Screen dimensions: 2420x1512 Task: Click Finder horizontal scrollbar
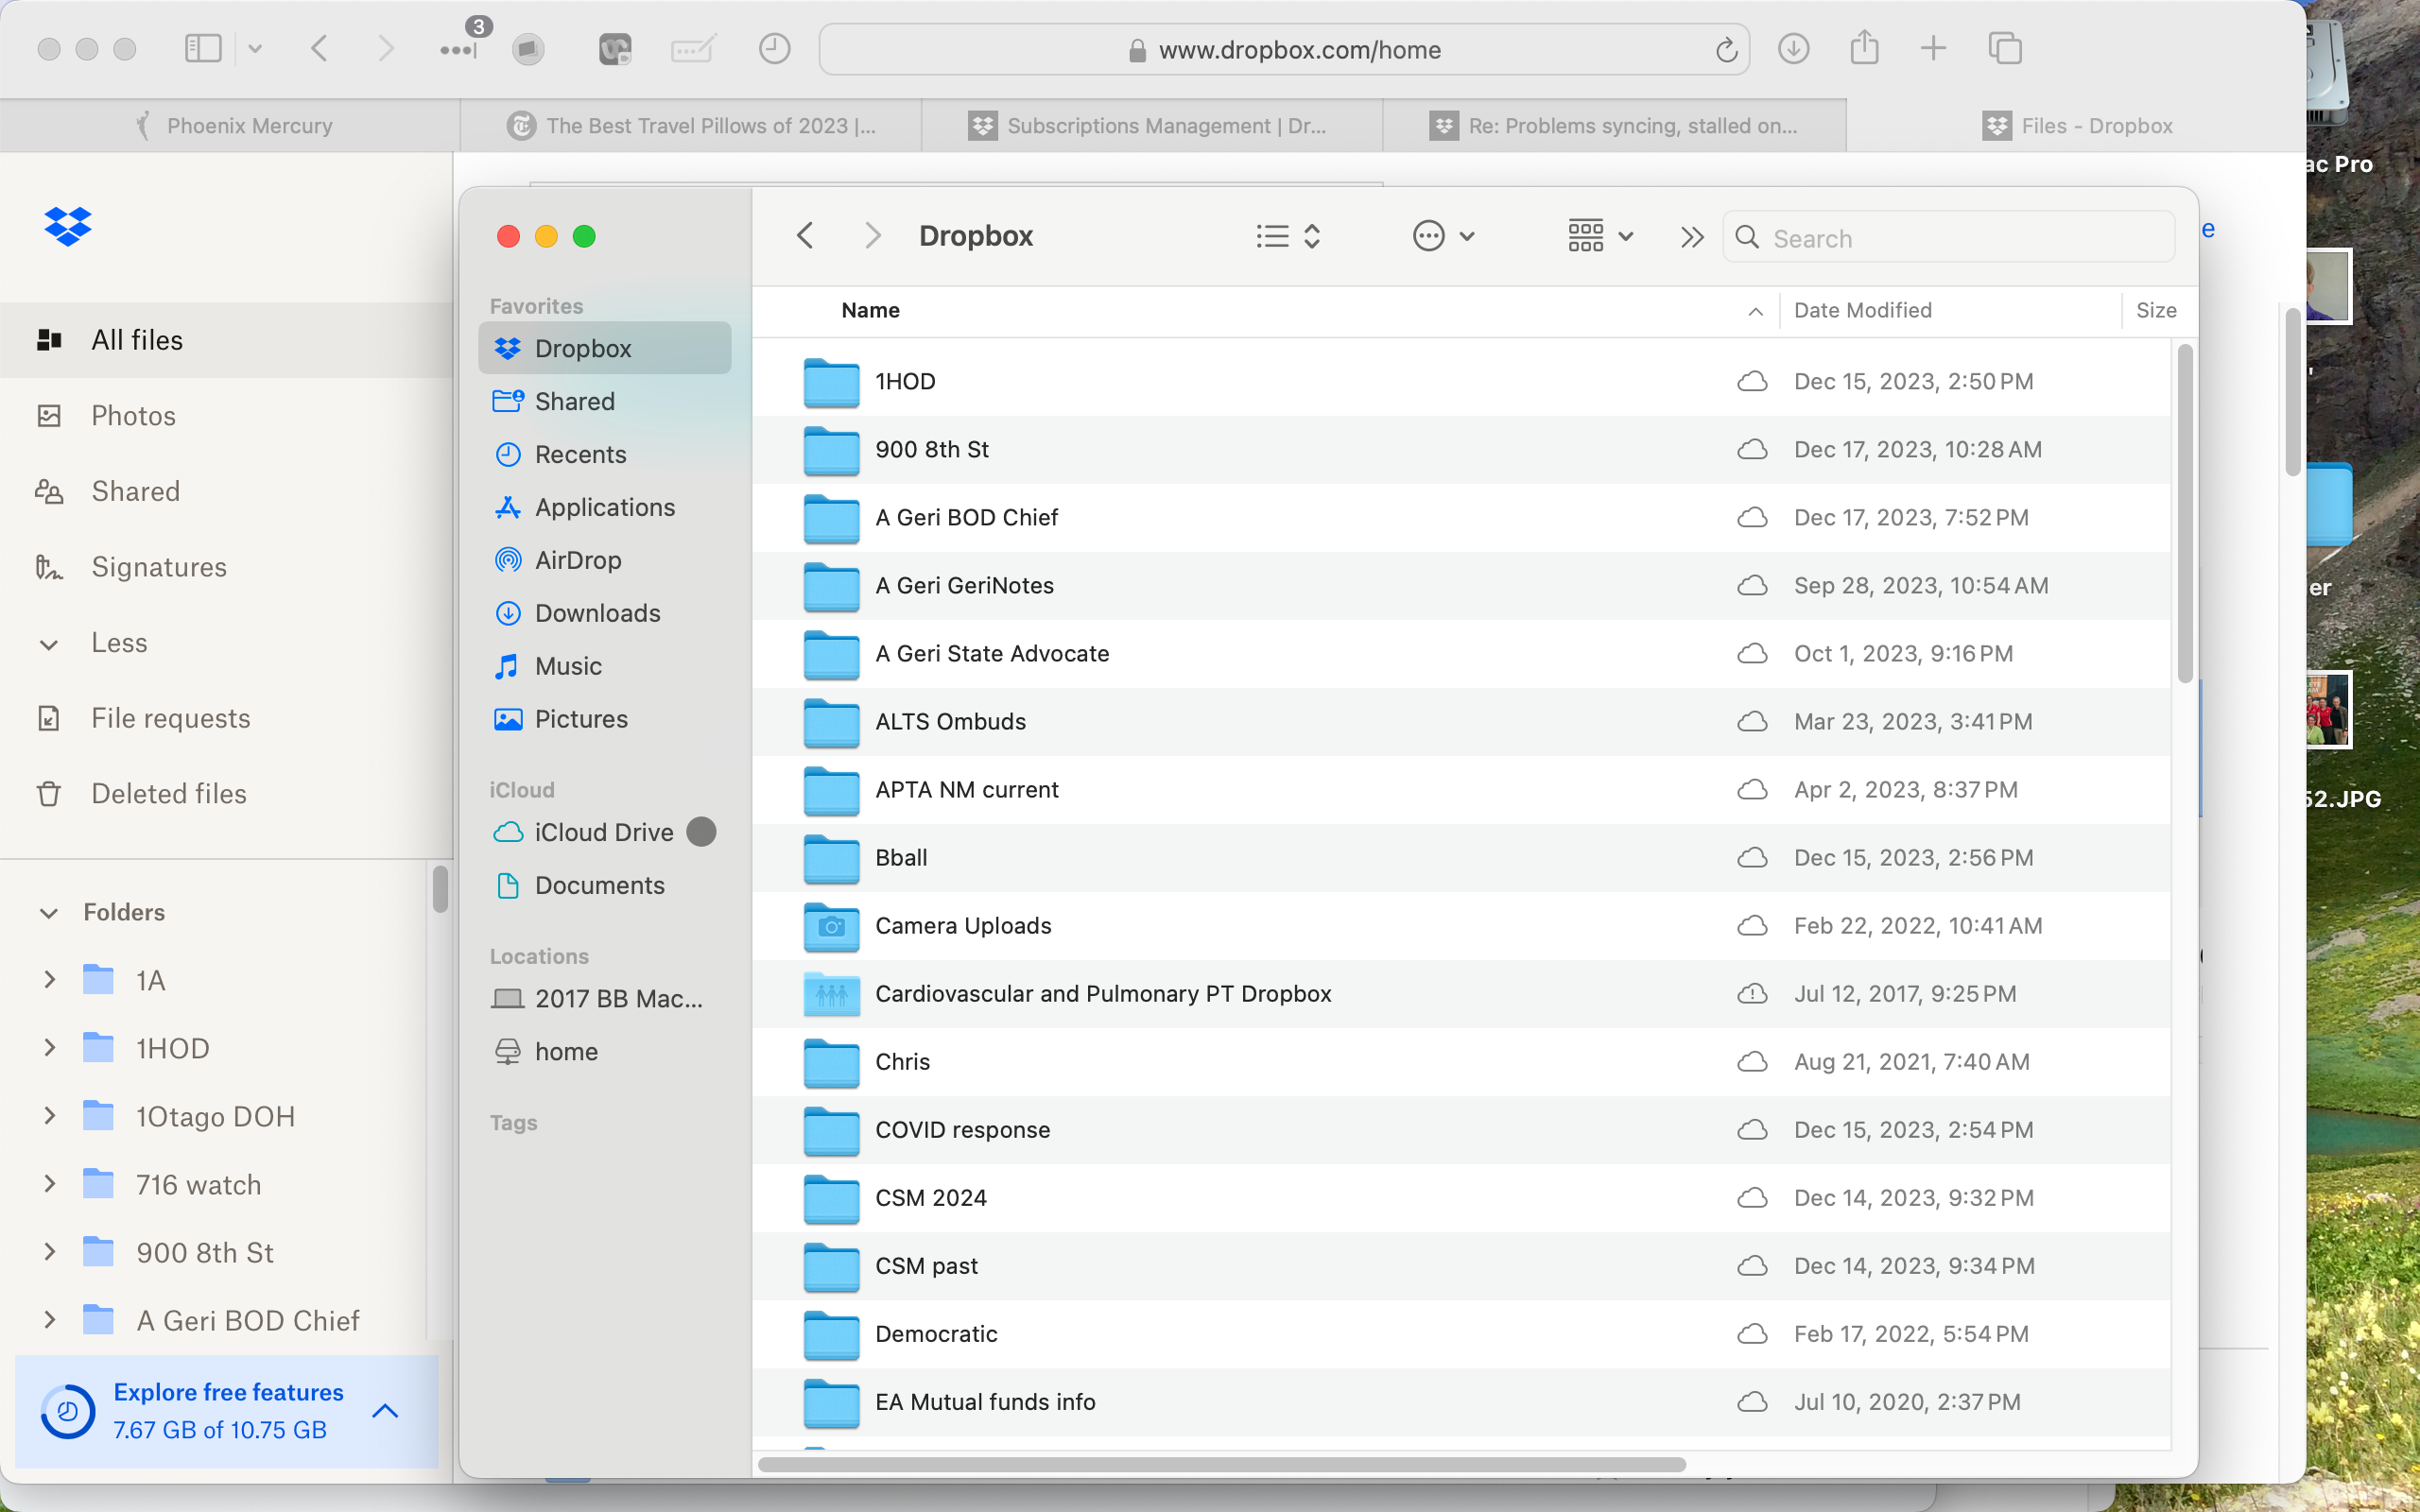pos(1222,1465)
